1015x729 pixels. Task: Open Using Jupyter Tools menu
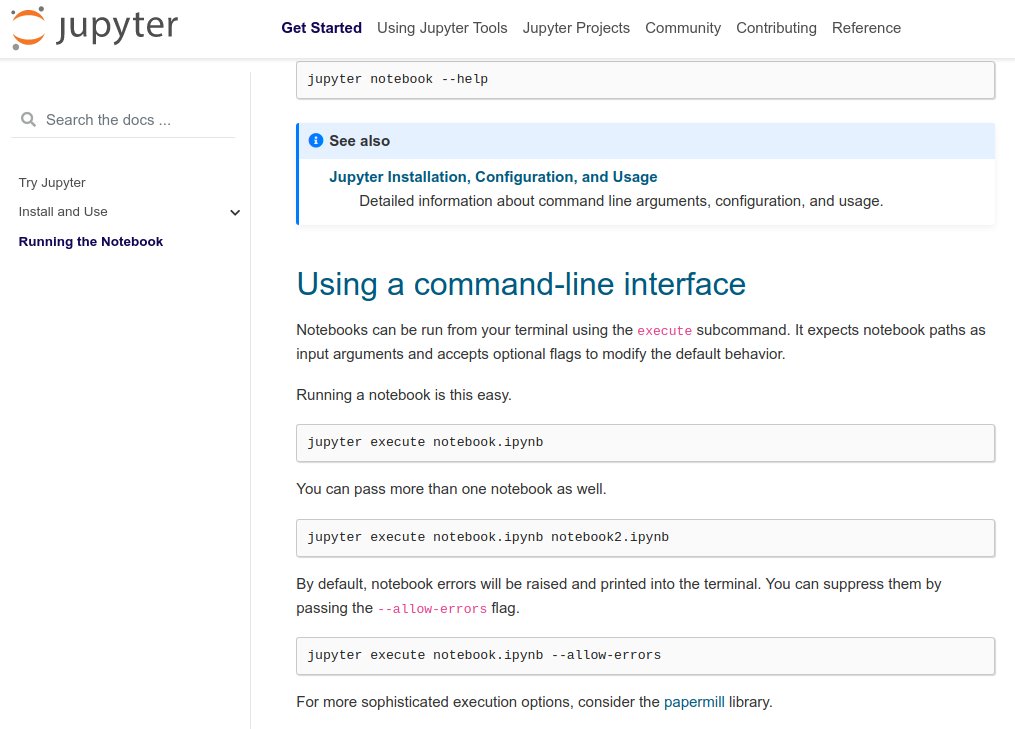(442, 28)
